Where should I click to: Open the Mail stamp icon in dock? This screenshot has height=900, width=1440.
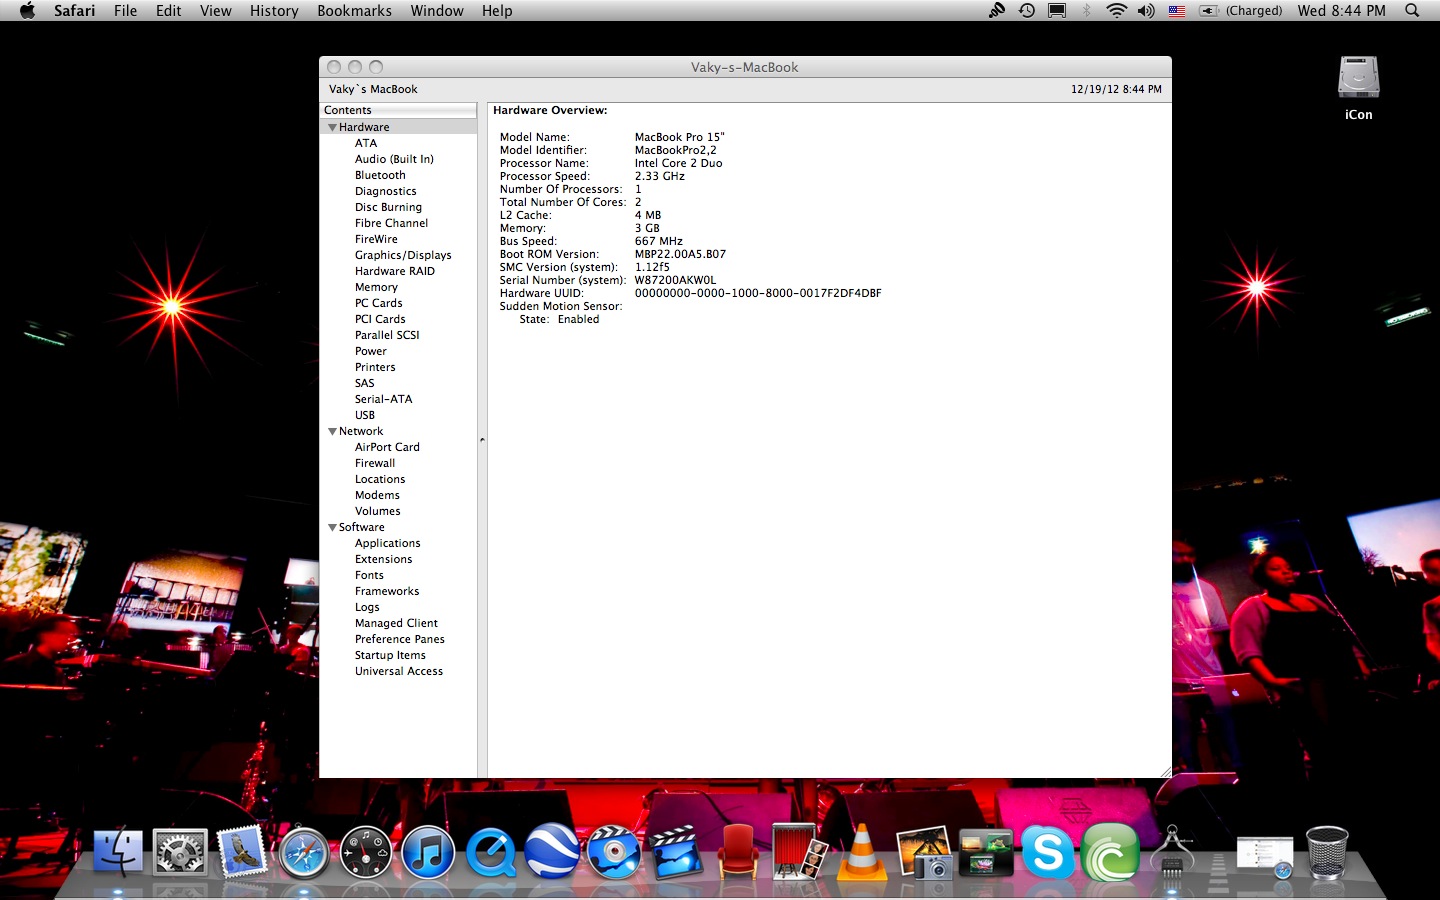241,853
